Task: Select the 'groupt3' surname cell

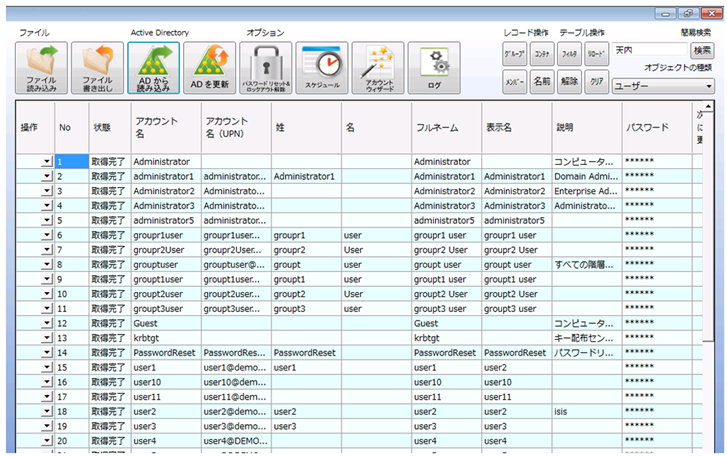Action: pos(306,309)
